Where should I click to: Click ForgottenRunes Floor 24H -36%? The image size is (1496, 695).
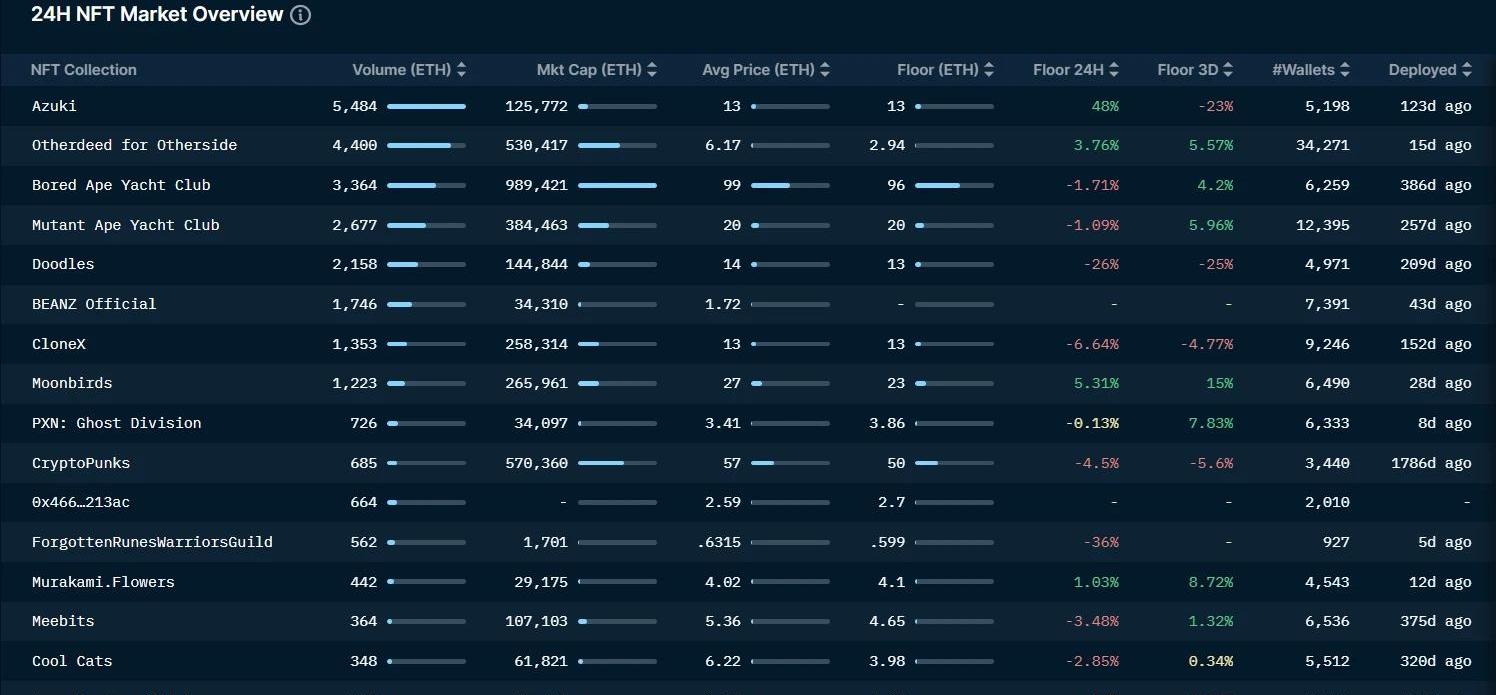(1101, 542)
